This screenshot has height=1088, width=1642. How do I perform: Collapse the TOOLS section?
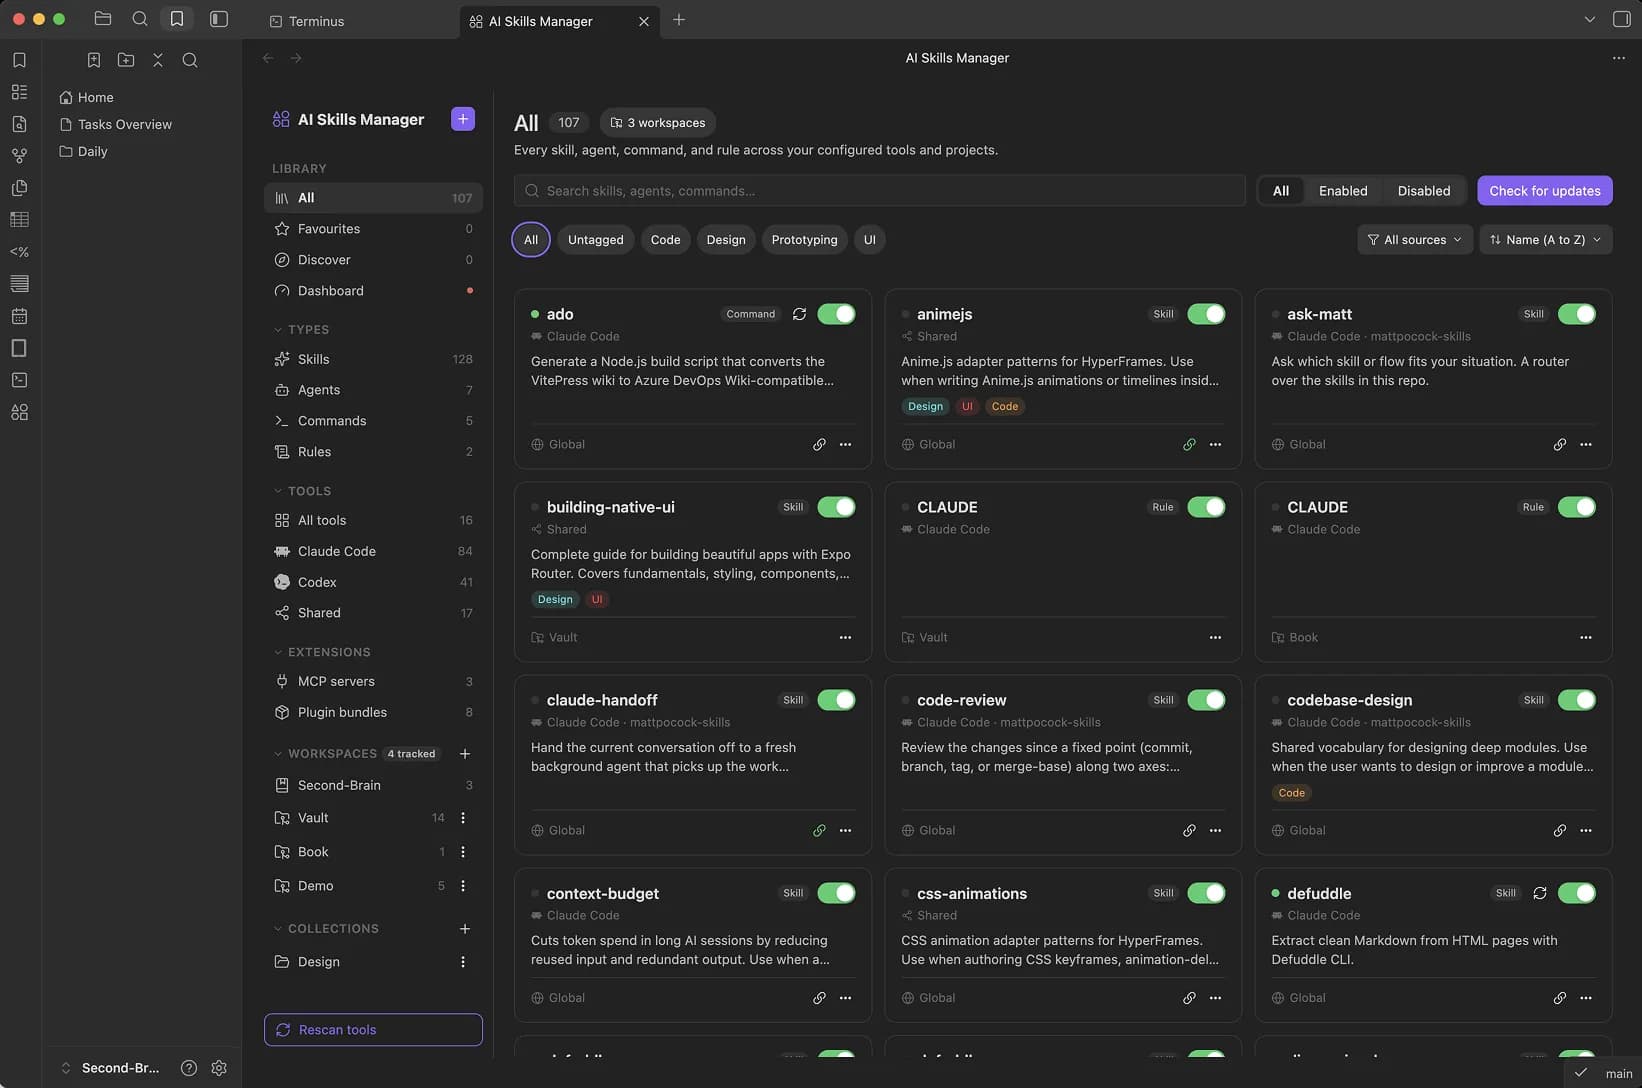tap(302, 491)
